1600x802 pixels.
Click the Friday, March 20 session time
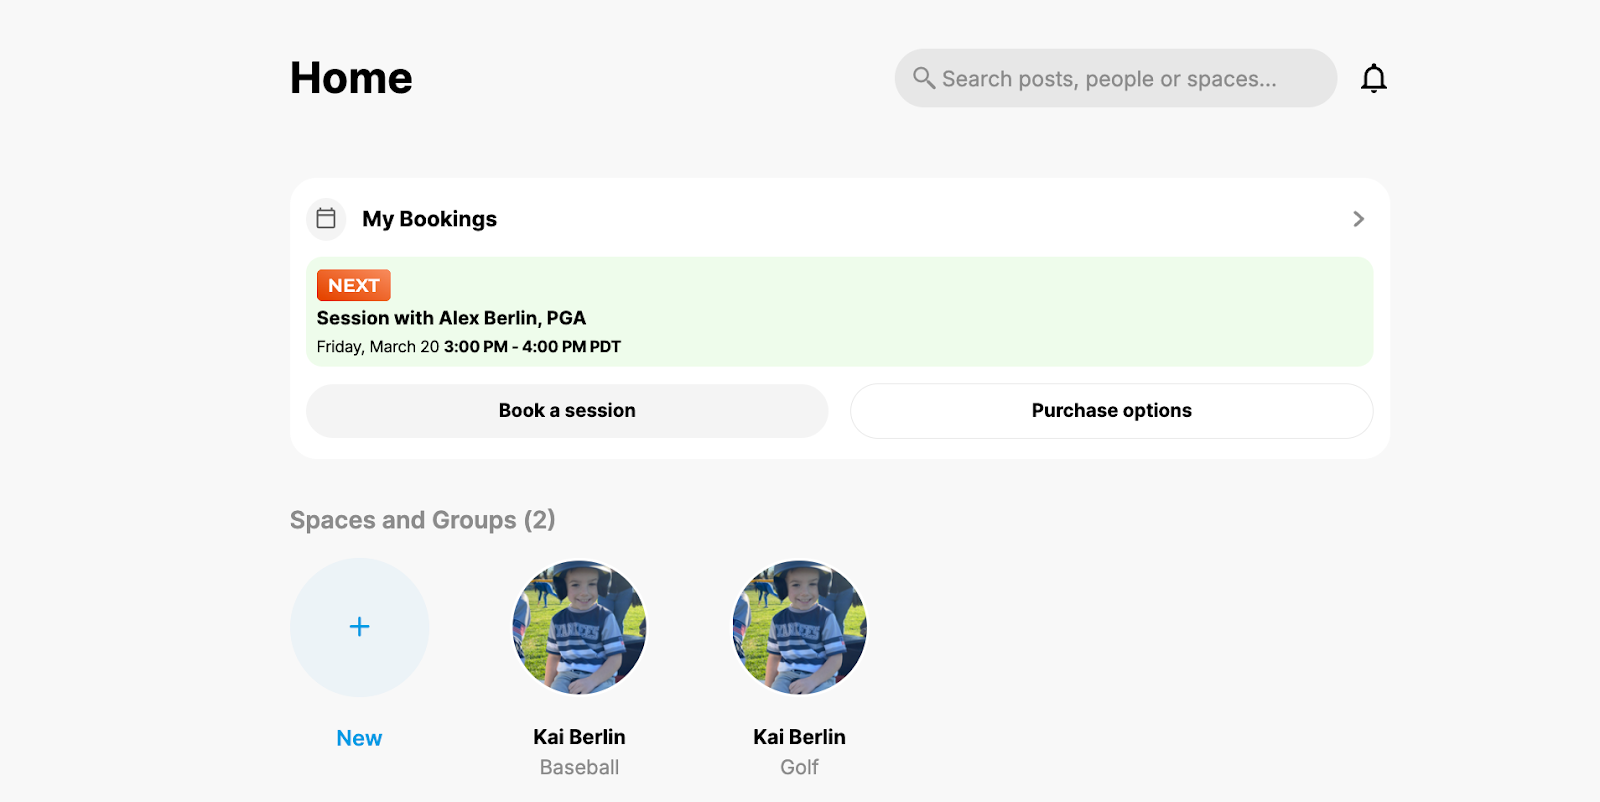pyautogui.click(x=468, y=347)
